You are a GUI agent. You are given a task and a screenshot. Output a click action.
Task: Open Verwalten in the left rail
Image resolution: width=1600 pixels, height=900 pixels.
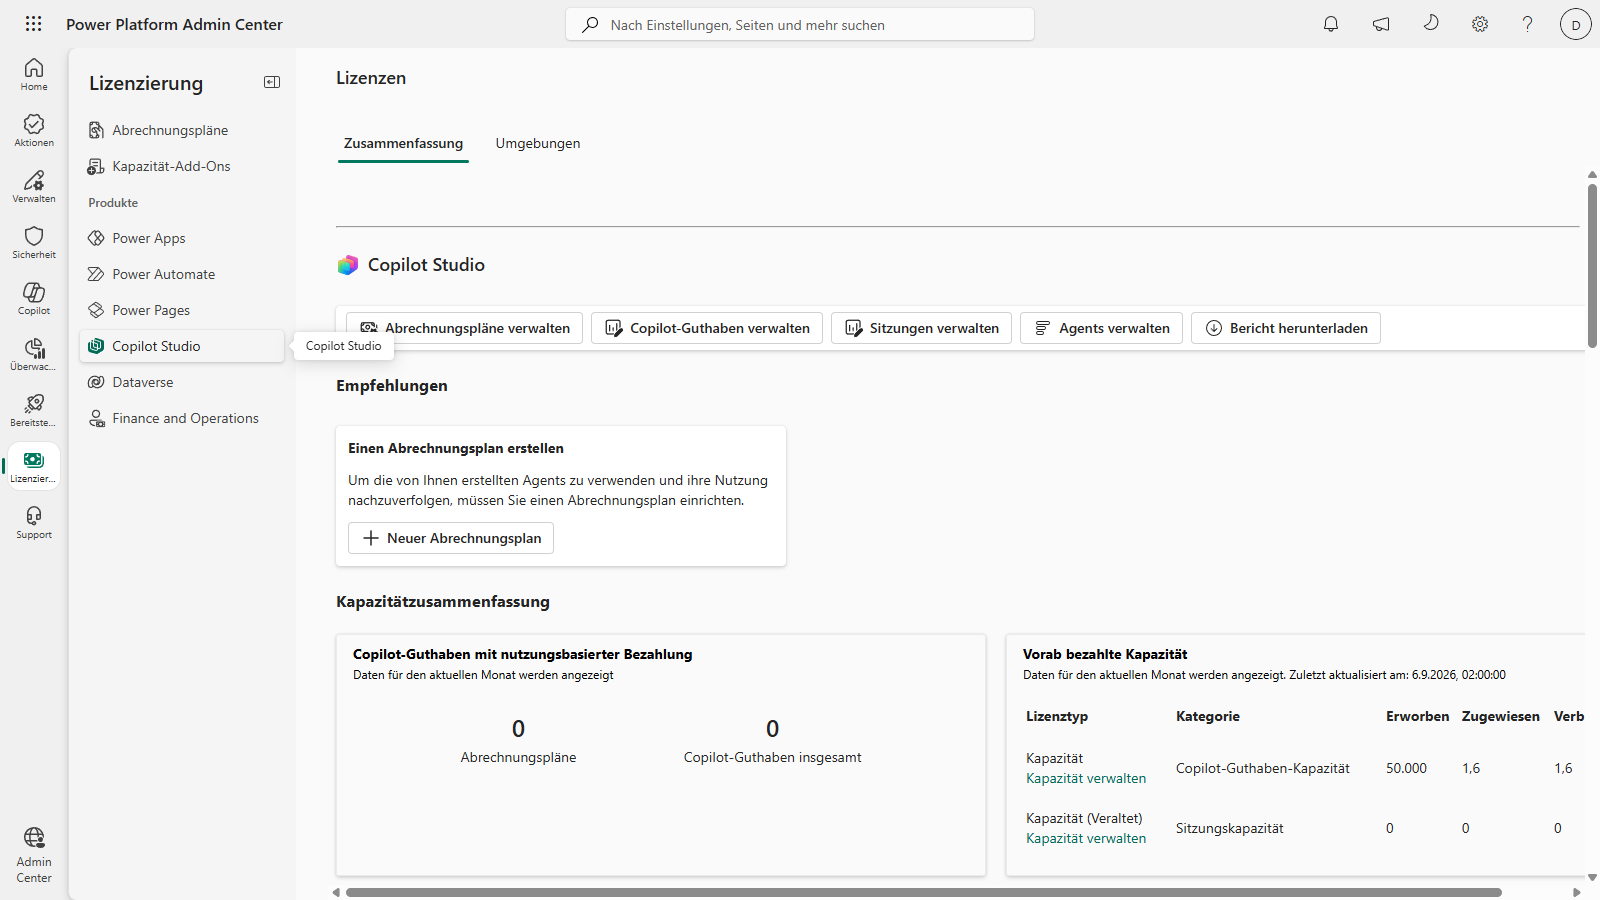[34, 186]
